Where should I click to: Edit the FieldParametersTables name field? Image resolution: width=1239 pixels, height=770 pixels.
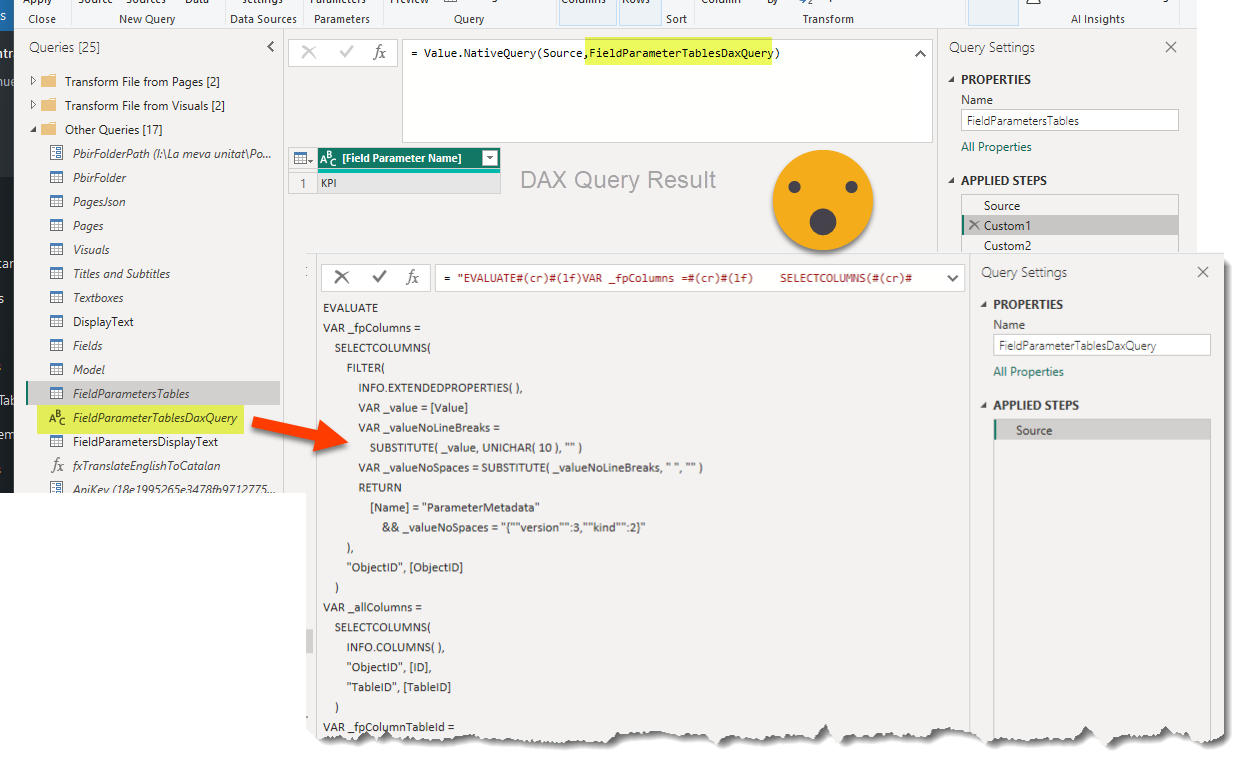pyautogui.click(x=1069, y=121)
